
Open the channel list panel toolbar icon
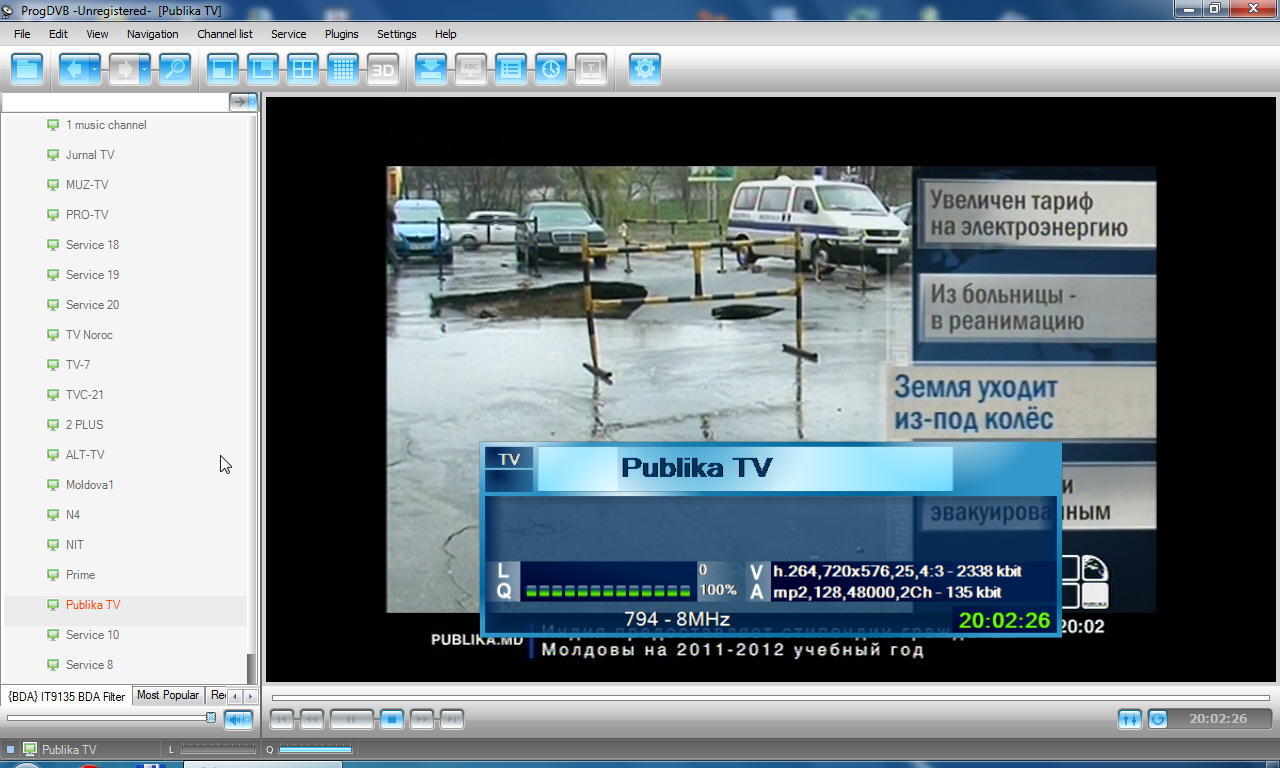(x=28, y=69)
